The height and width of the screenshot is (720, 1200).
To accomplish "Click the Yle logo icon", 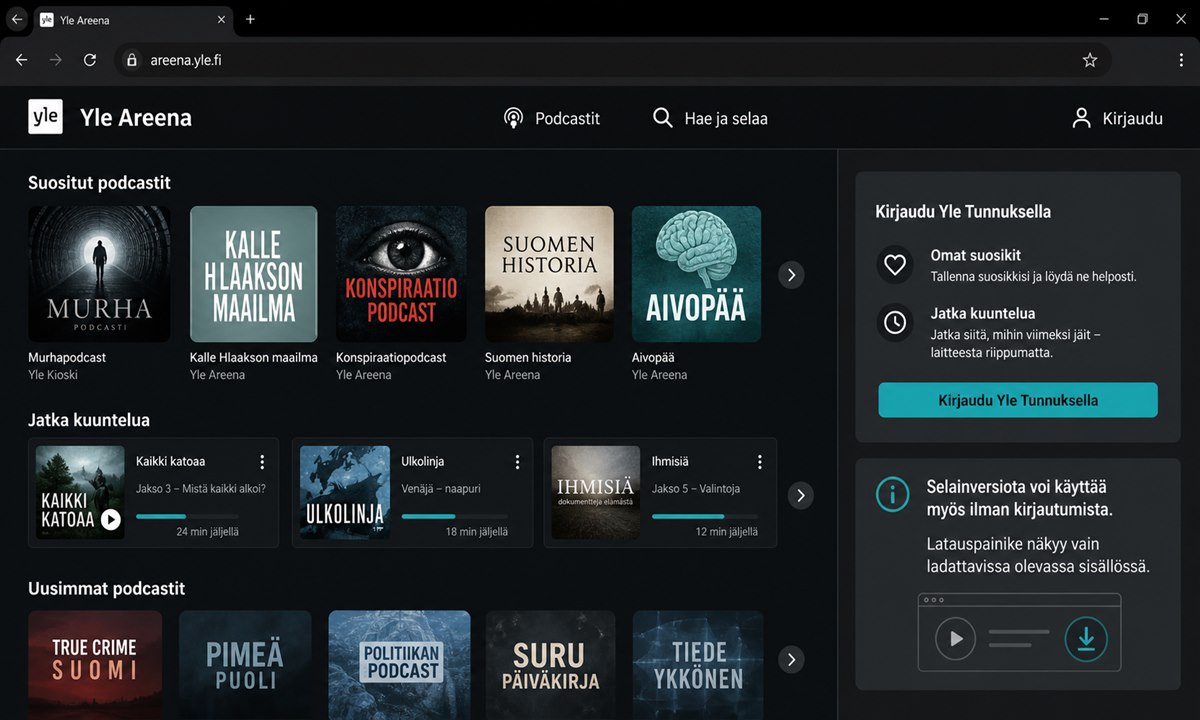I will [x=45, y=117].
